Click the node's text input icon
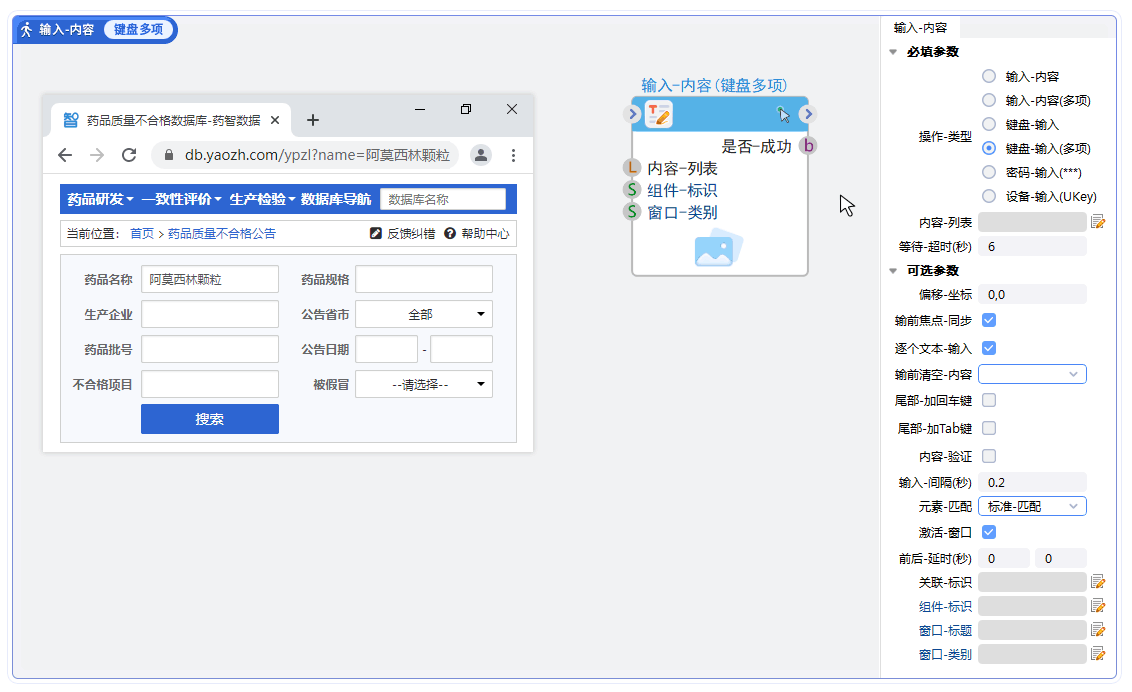This screenshot has width=1132, height=692. 658,115
